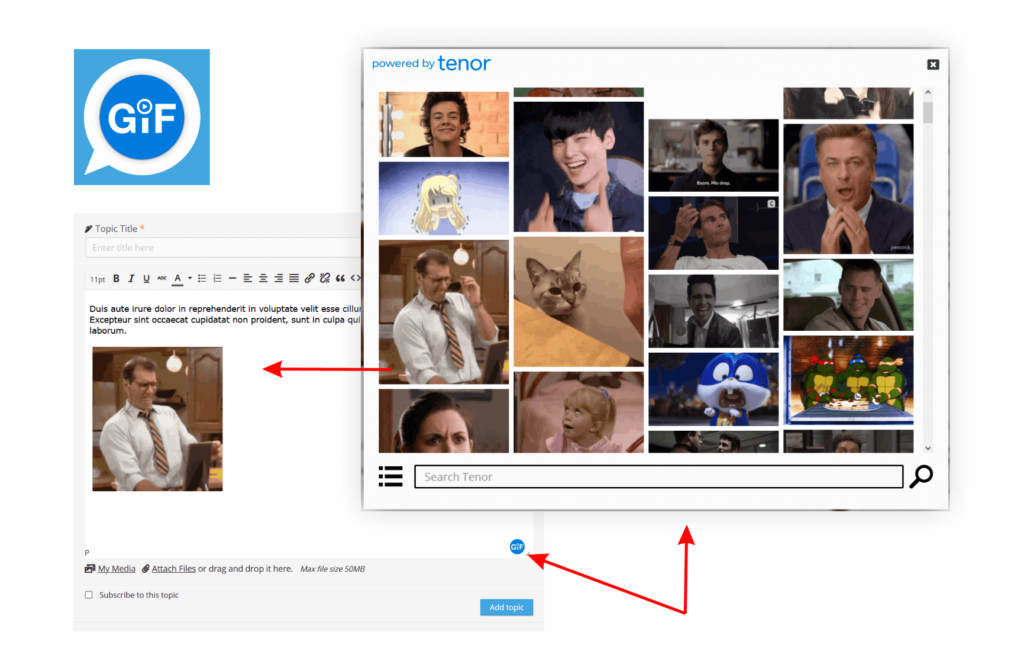The height and width of the screenshot is (648, 1024).
Task: Open the text color dropdown arrow
Action: tap(189, 278)
